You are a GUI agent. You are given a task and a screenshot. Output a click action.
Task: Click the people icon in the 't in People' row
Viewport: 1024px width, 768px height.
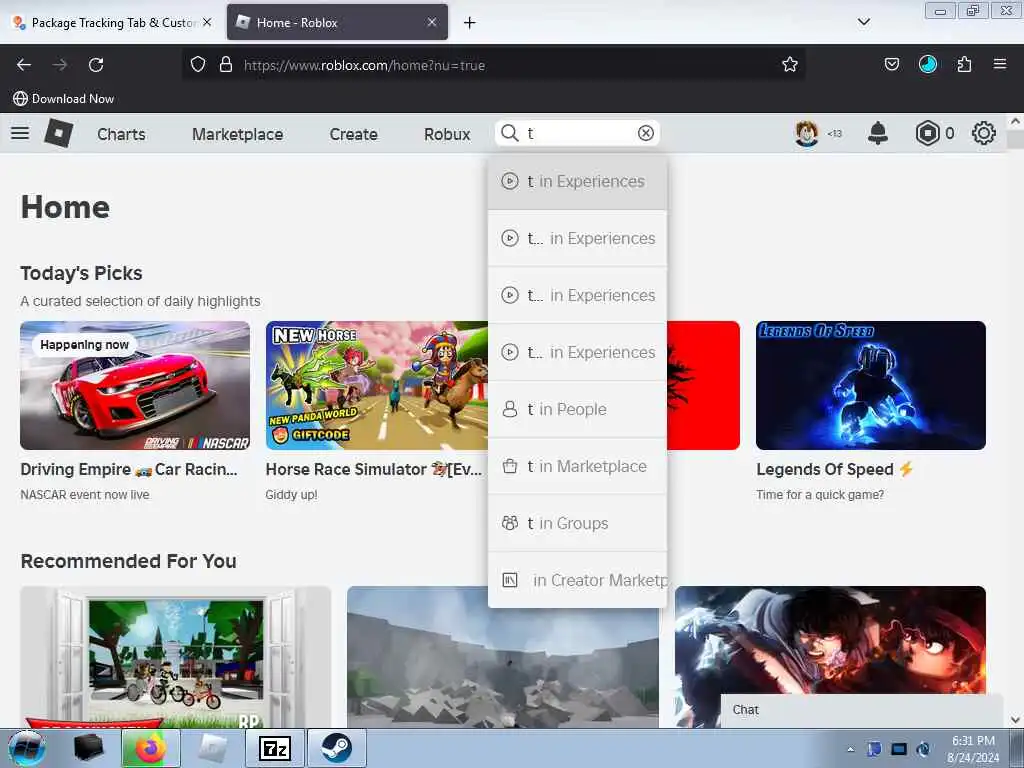pyautogui.click(x=509, y=409)
